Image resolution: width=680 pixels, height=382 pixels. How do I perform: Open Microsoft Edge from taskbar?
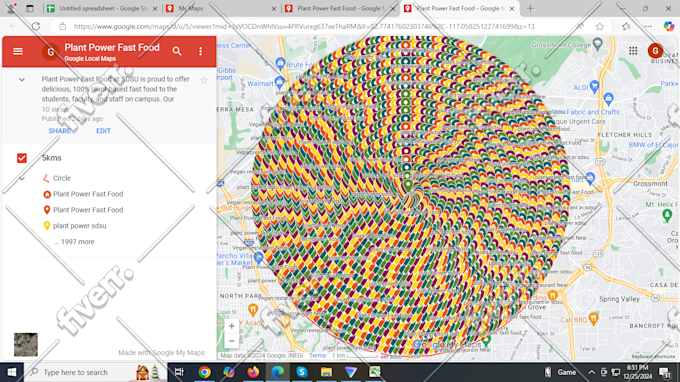(278, 372)
